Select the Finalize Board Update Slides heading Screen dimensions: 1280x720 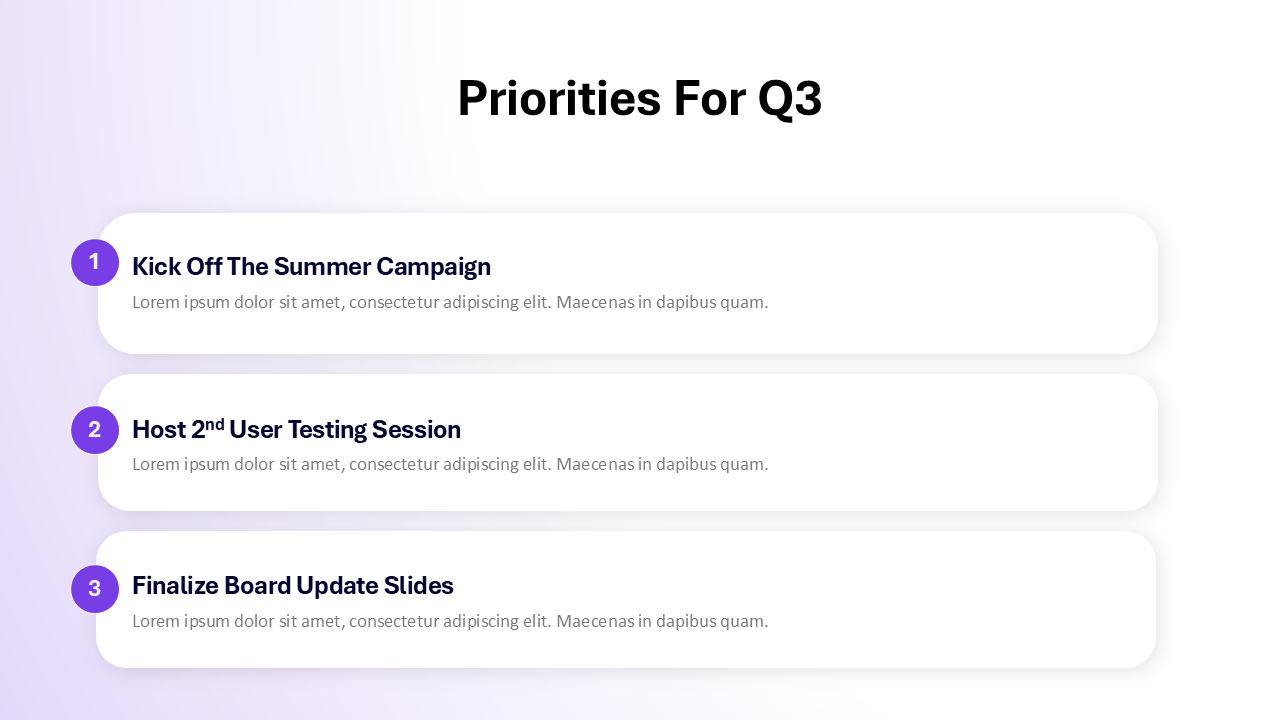click(293, 585)
